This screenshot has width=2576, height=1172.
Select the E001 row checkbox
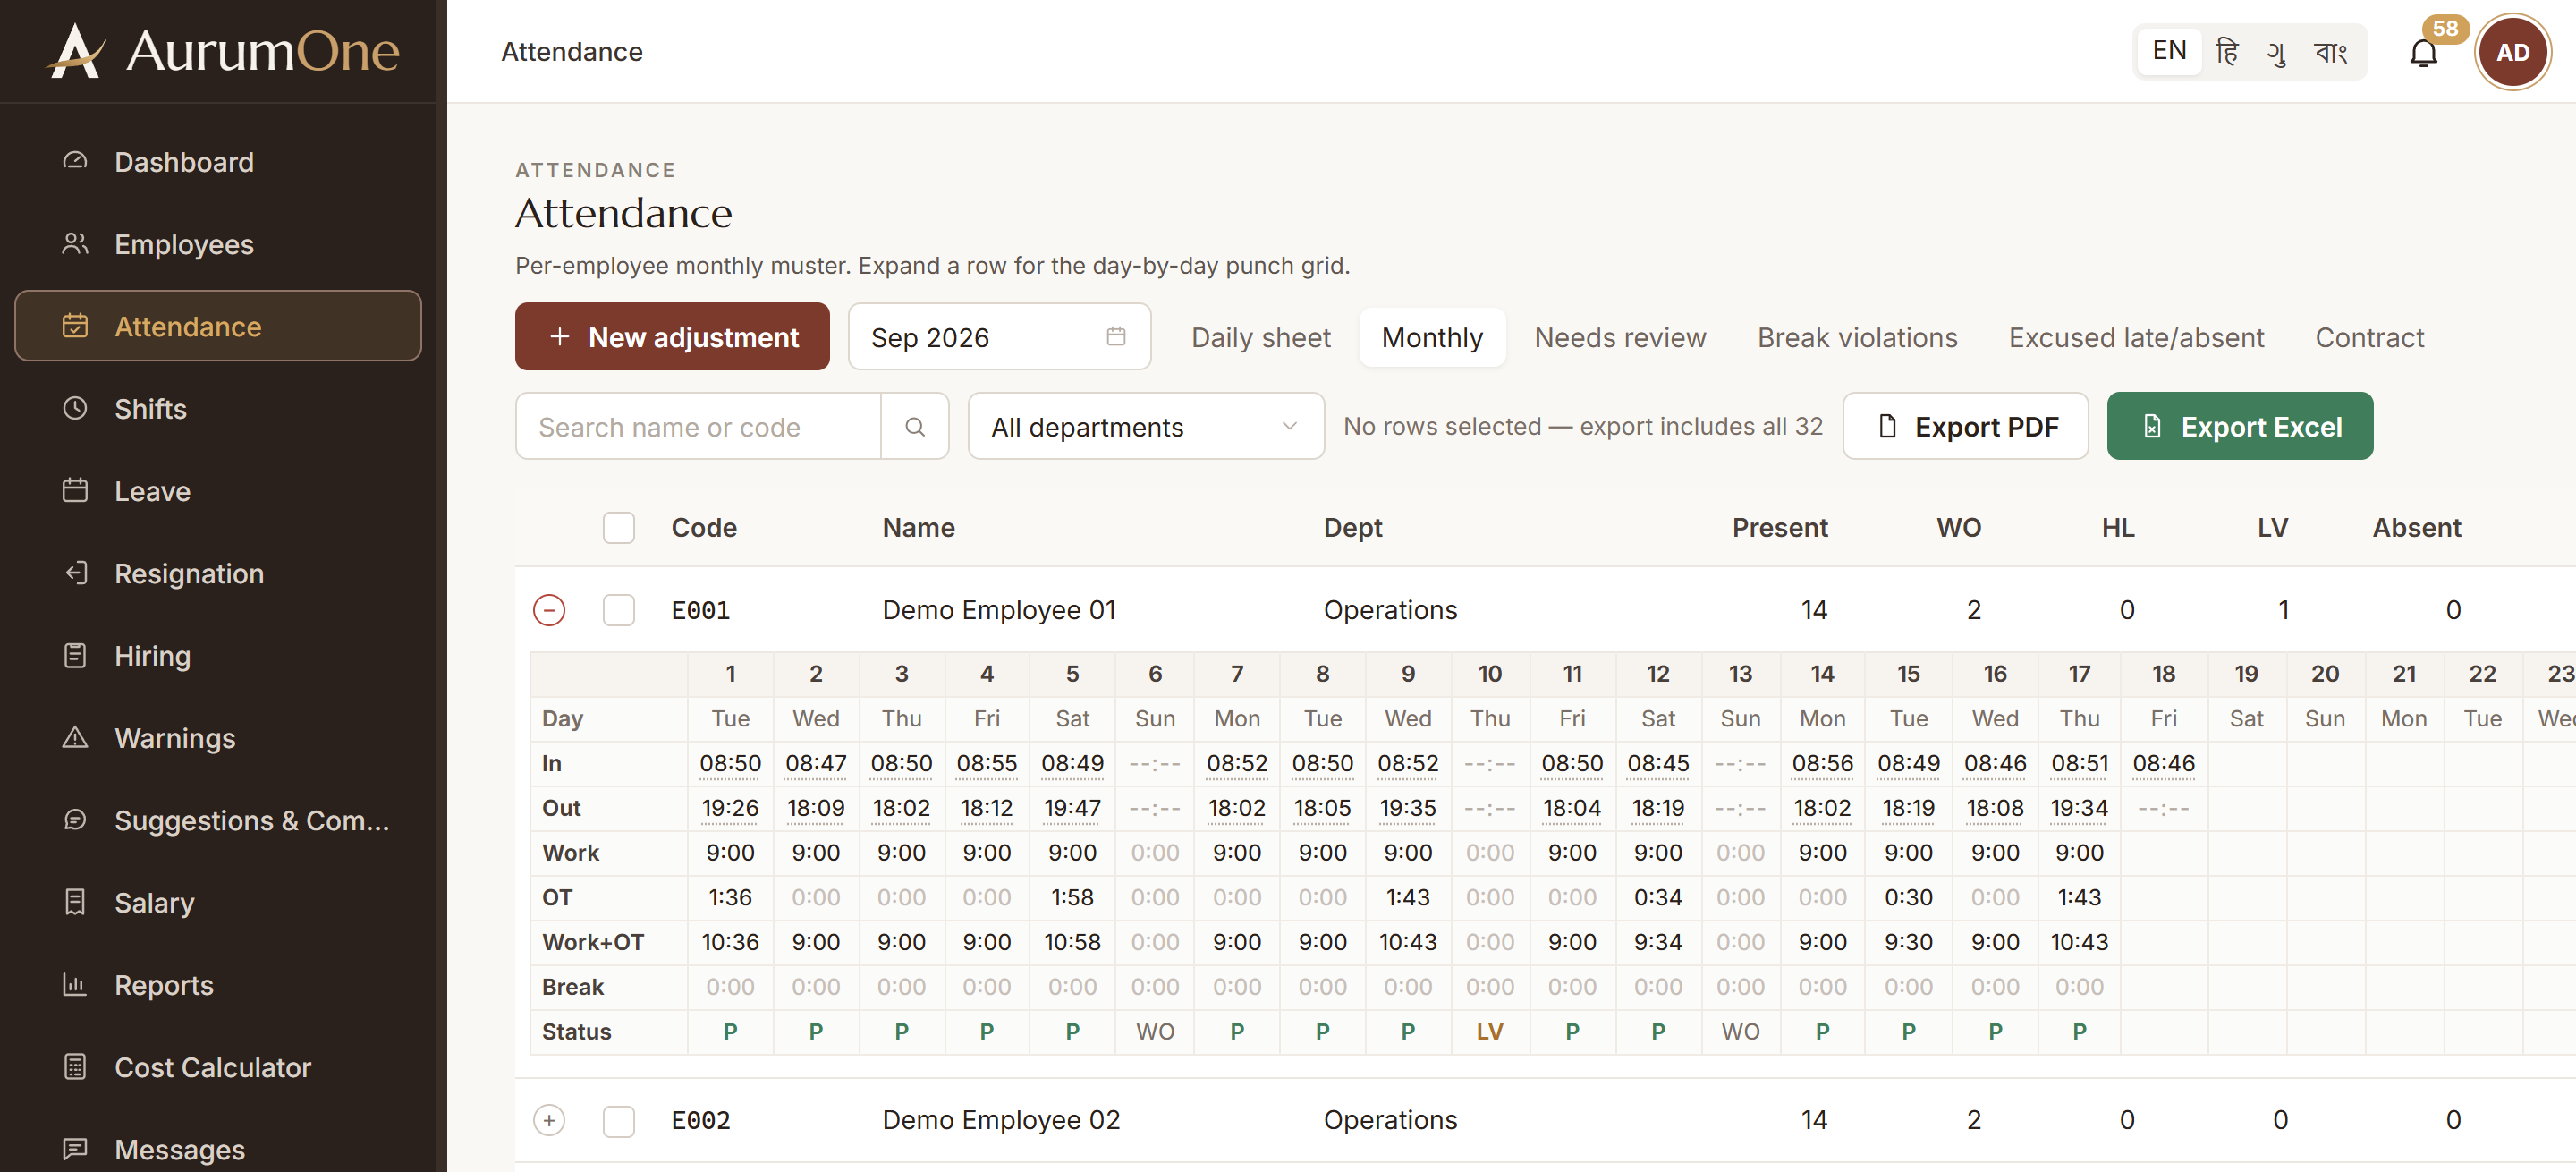[x=619, y=610]
